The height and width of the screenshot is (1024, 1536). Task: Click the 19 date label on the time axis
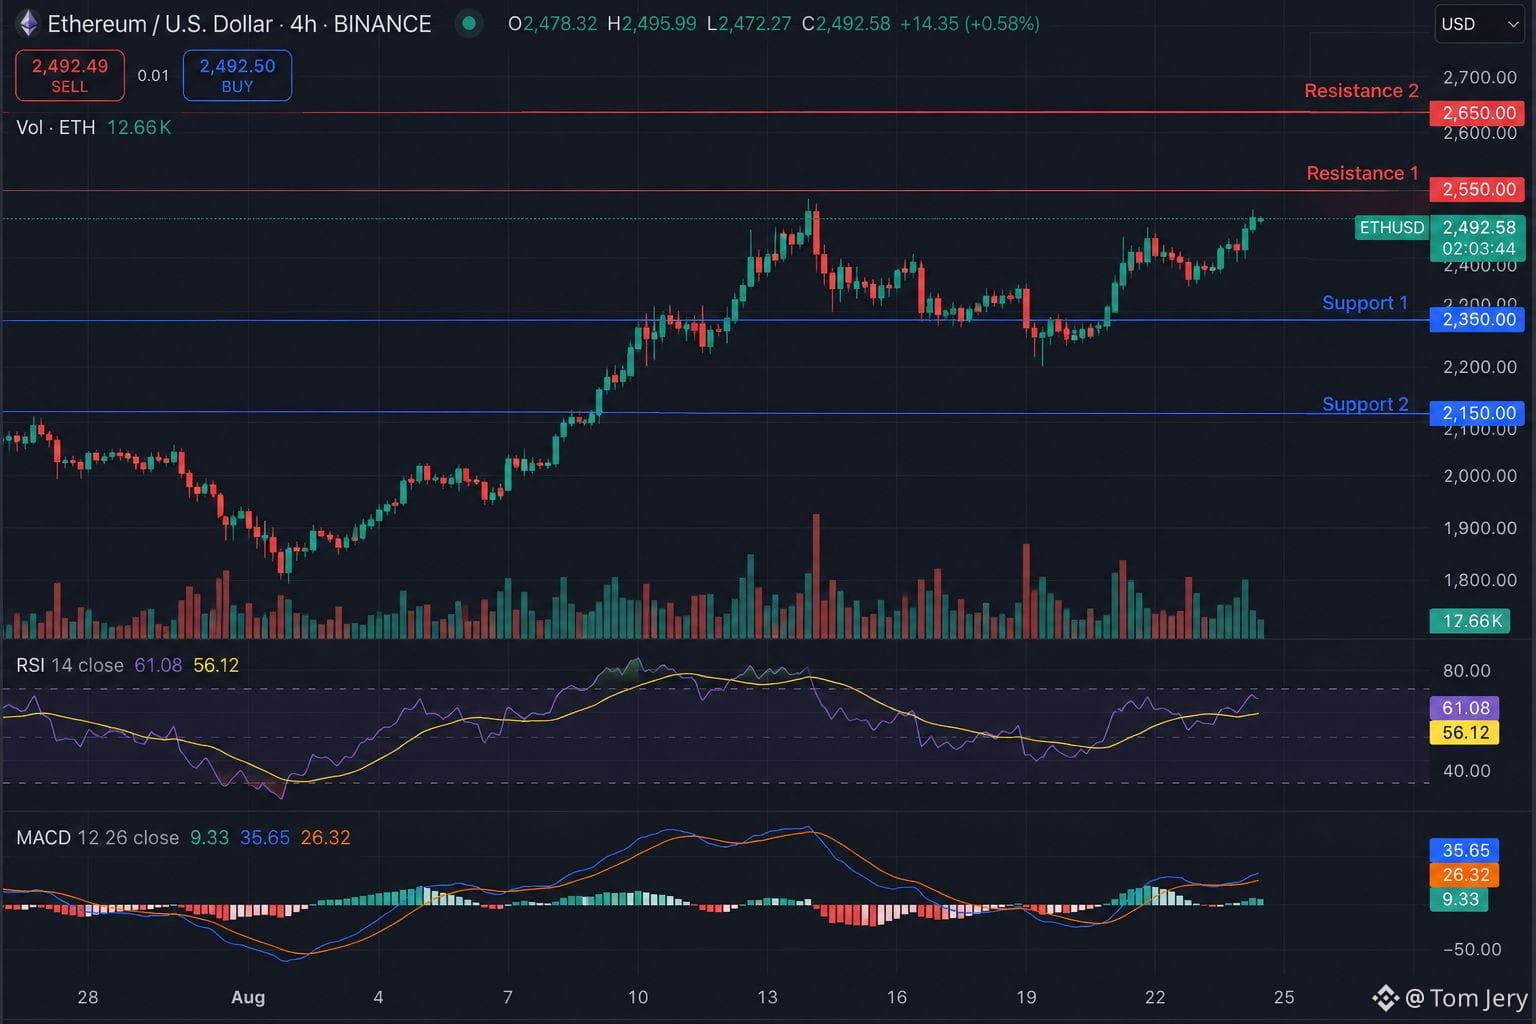point(1026,997)
